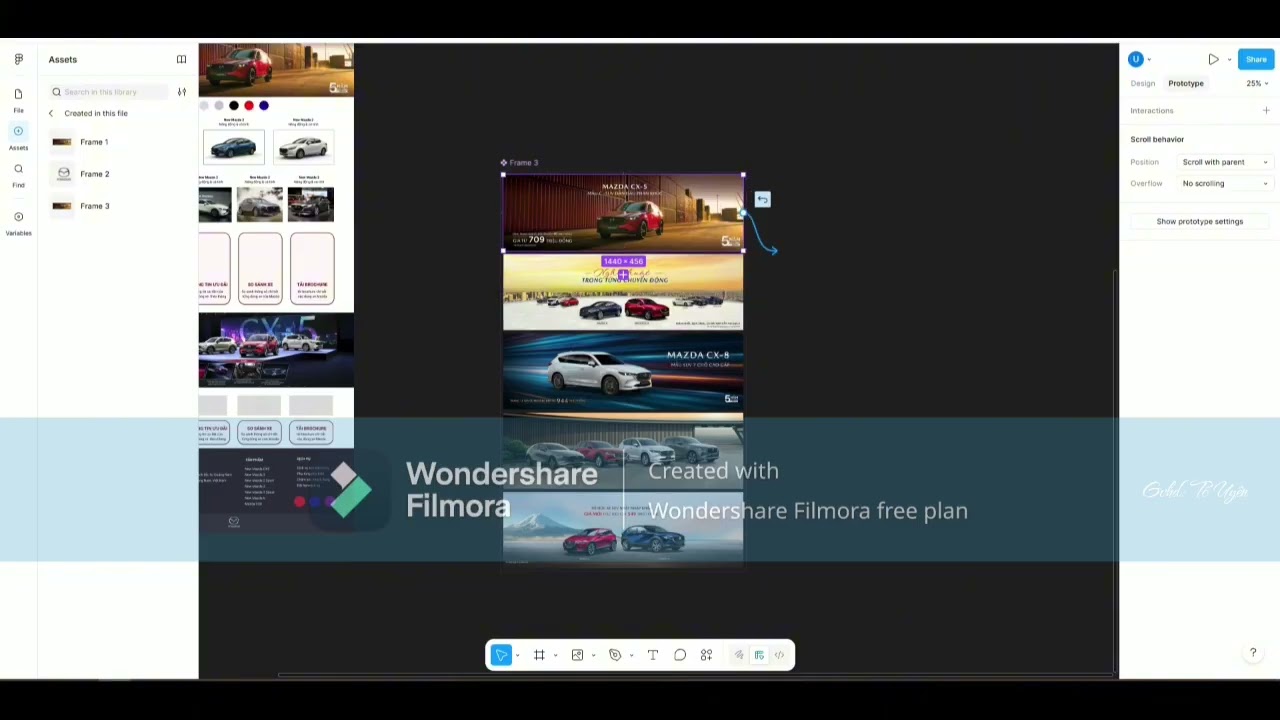
Task: Switch to the Design tab
Action: point(1143,84)
